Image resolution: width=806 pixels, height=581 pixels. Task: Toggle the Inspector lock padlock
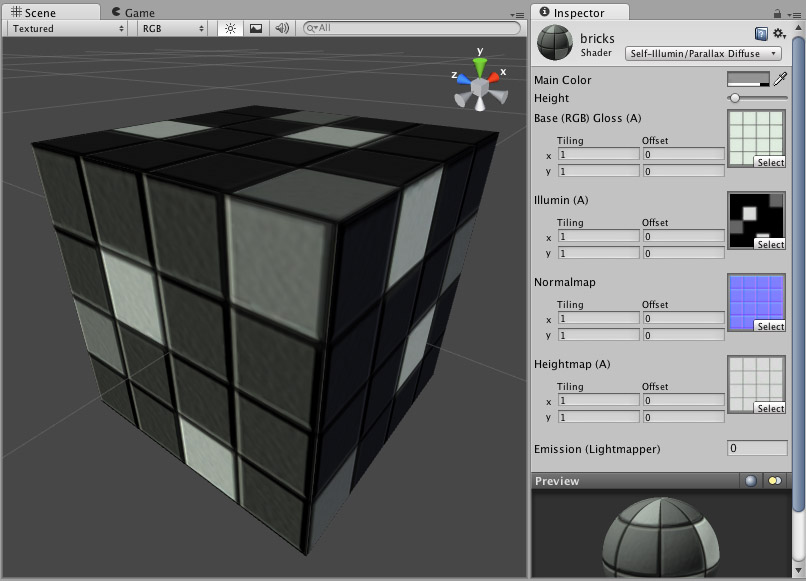777,13
